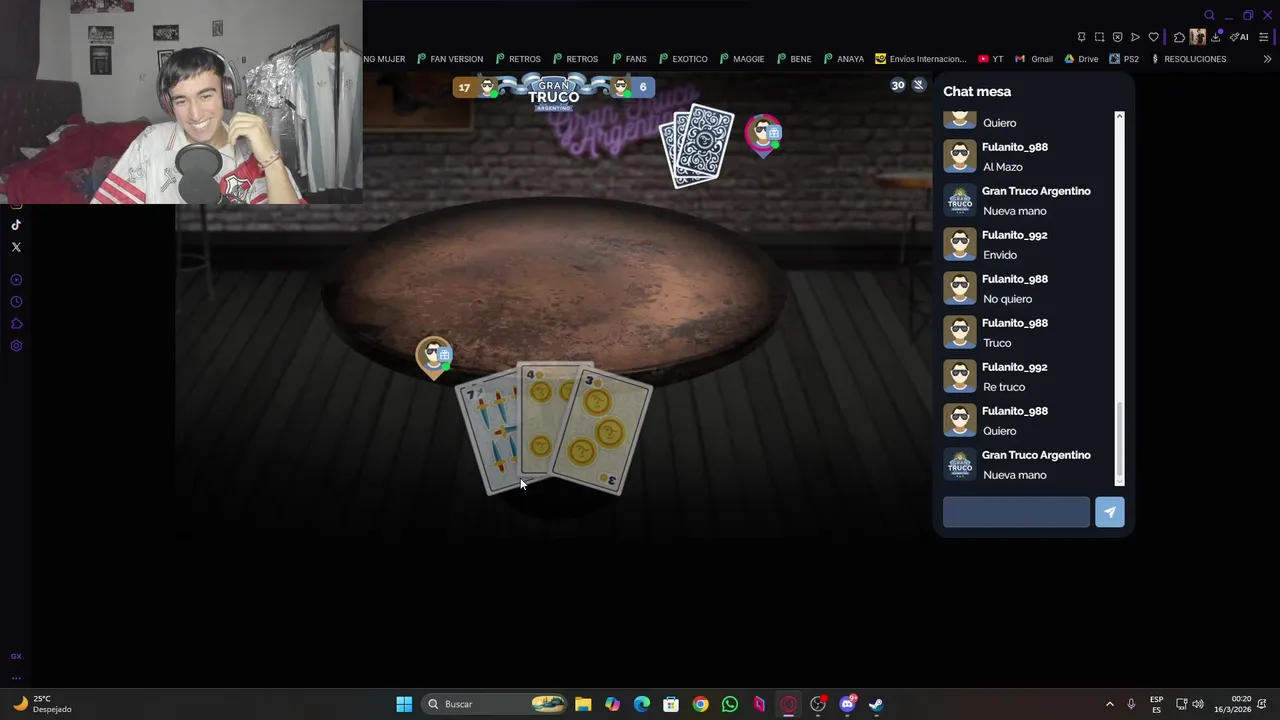Open Steam from the taskbar

(x=876, y=704)
